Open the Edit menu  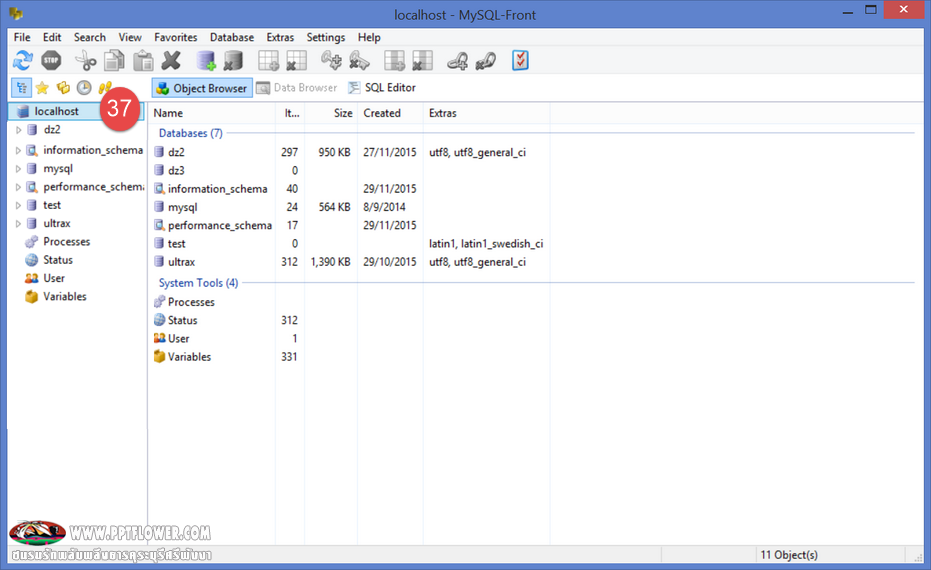(52, 37)
